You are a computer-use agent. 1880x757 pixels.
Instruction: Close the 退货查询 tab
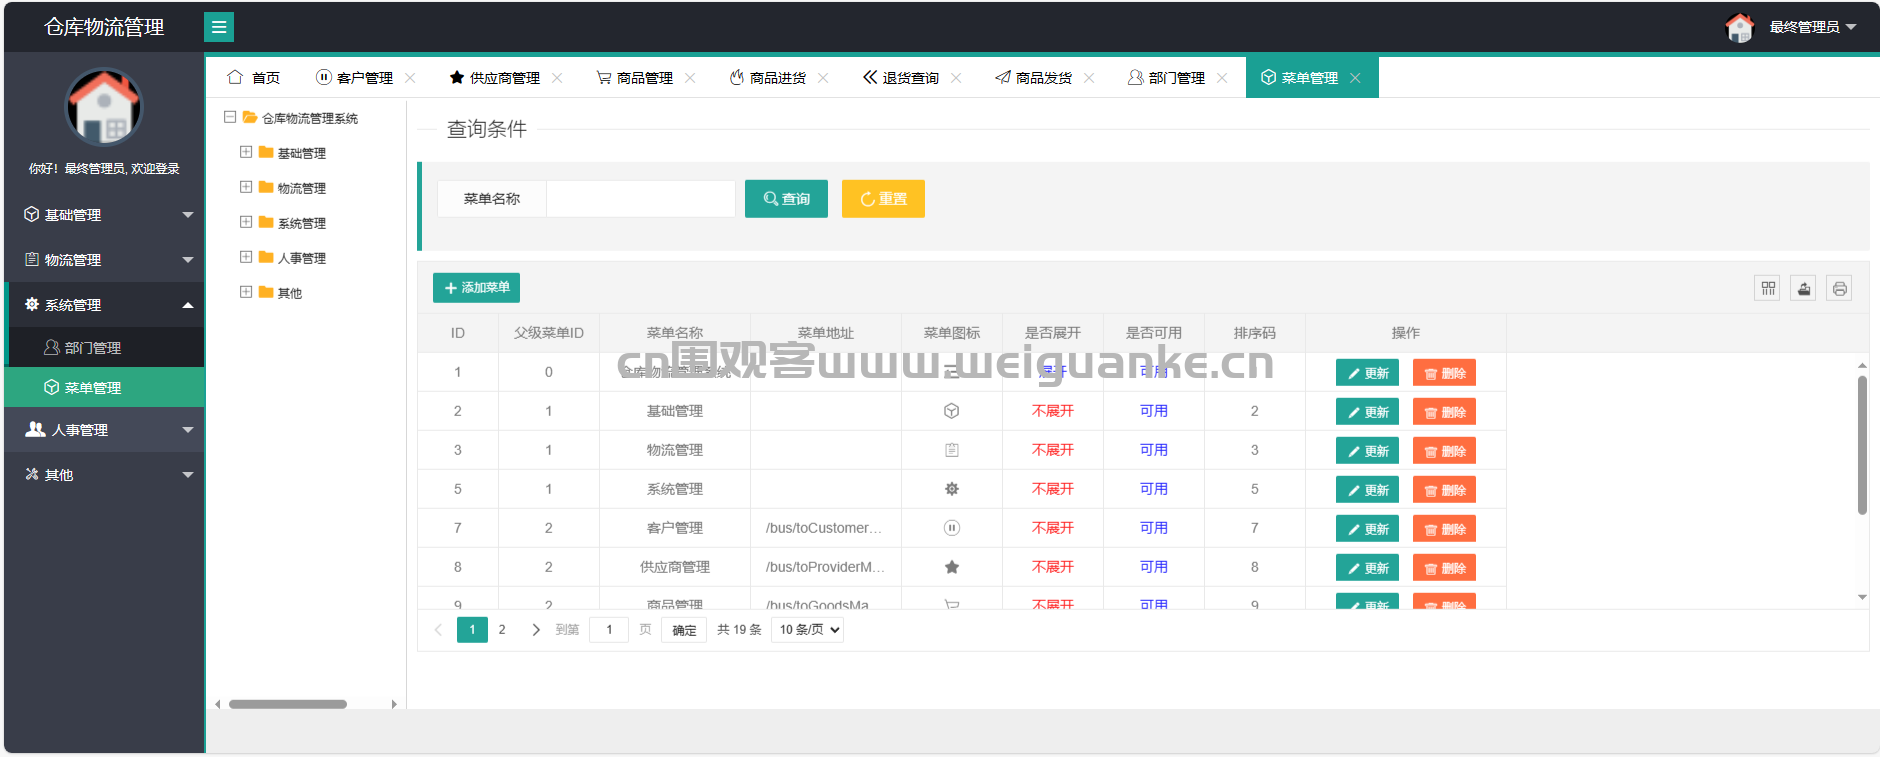pyautogui.click(x=956, y=78)
